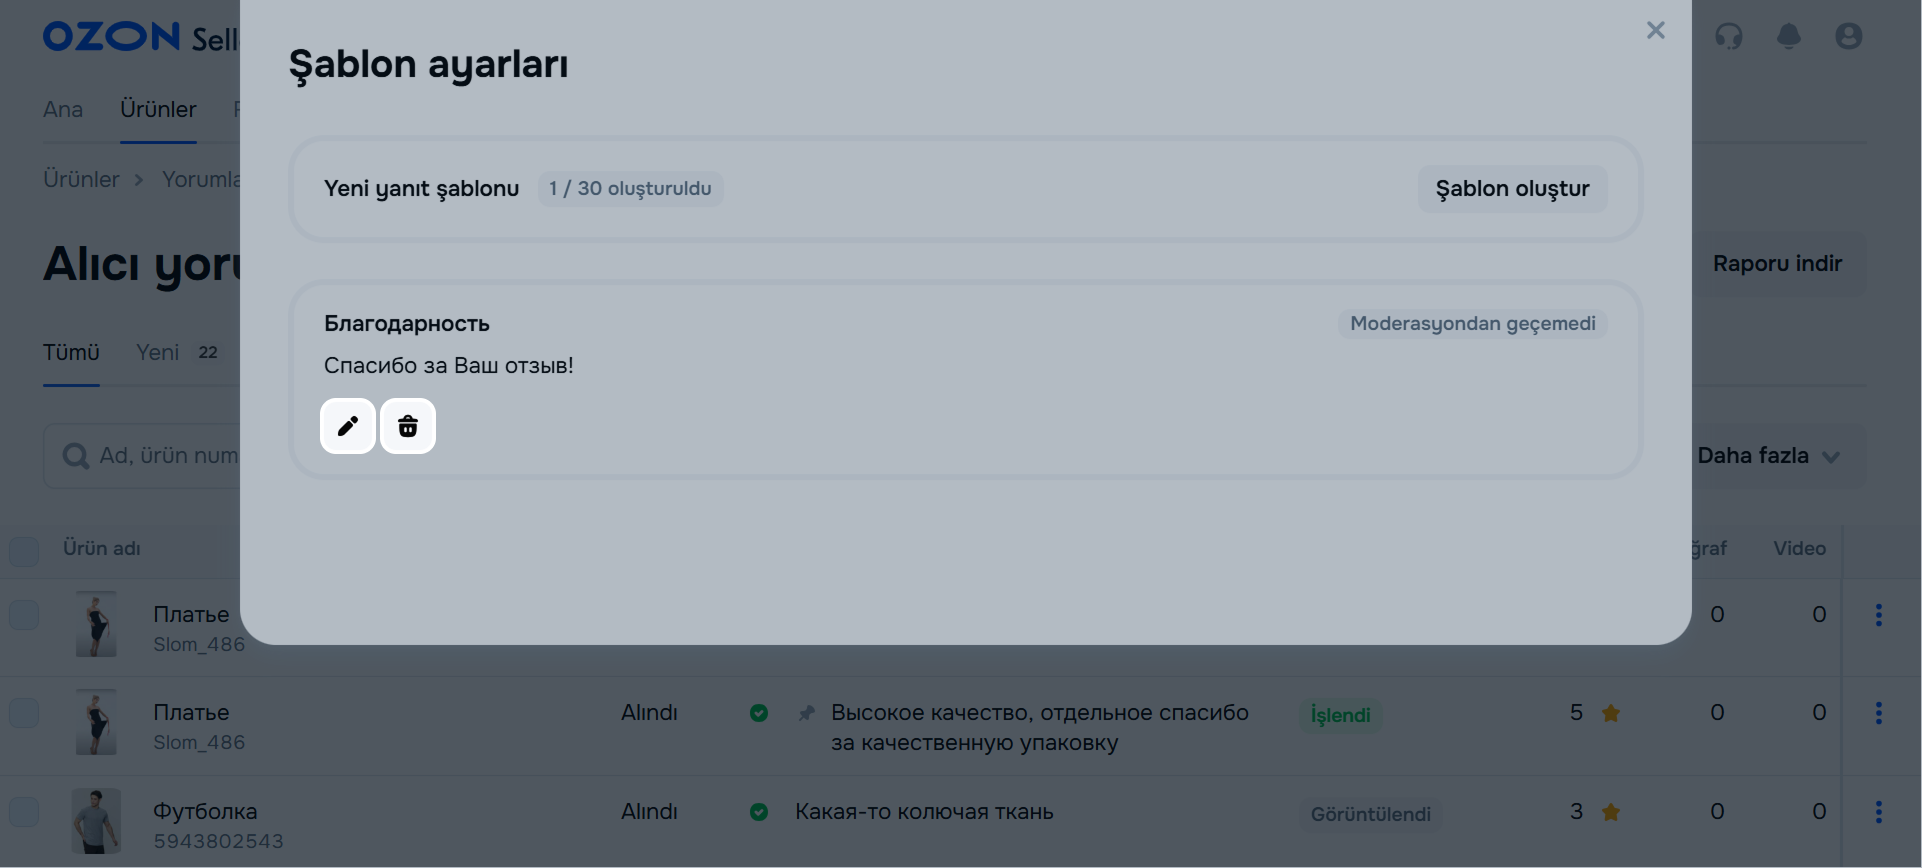The image size is (1922, 868).
Task: Delete the Благодарность template via trash icon
Action: (x=408, y=426)
